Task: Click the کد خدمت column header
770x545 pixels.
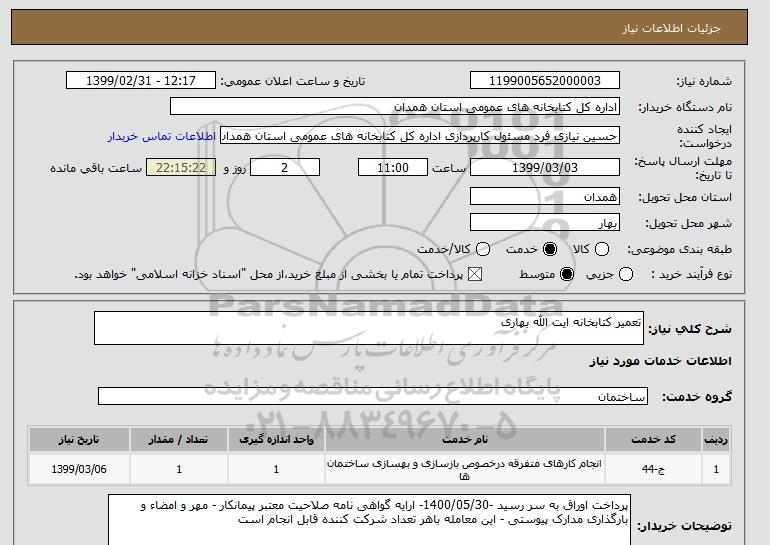Action: click(653, 439)
